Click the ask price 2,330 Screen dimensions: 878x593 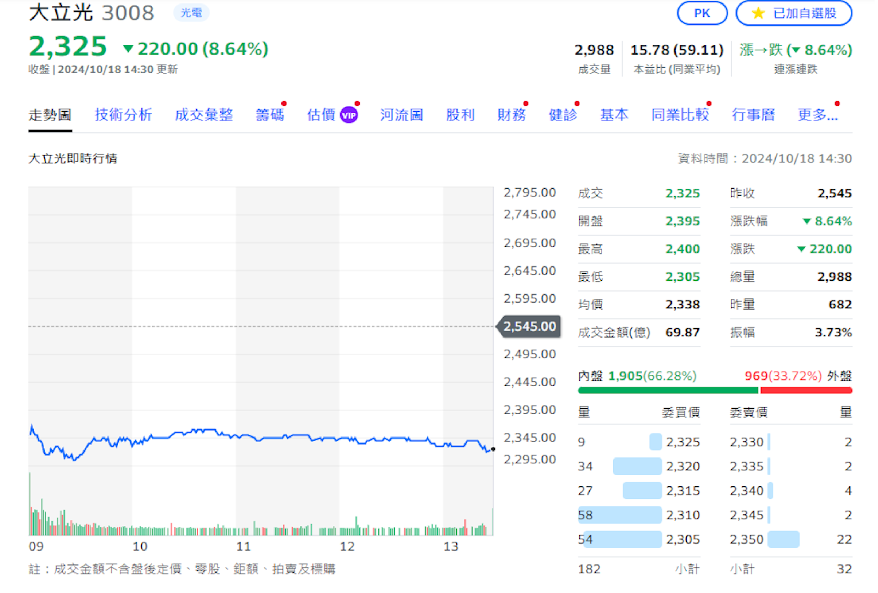coord(747,442)
